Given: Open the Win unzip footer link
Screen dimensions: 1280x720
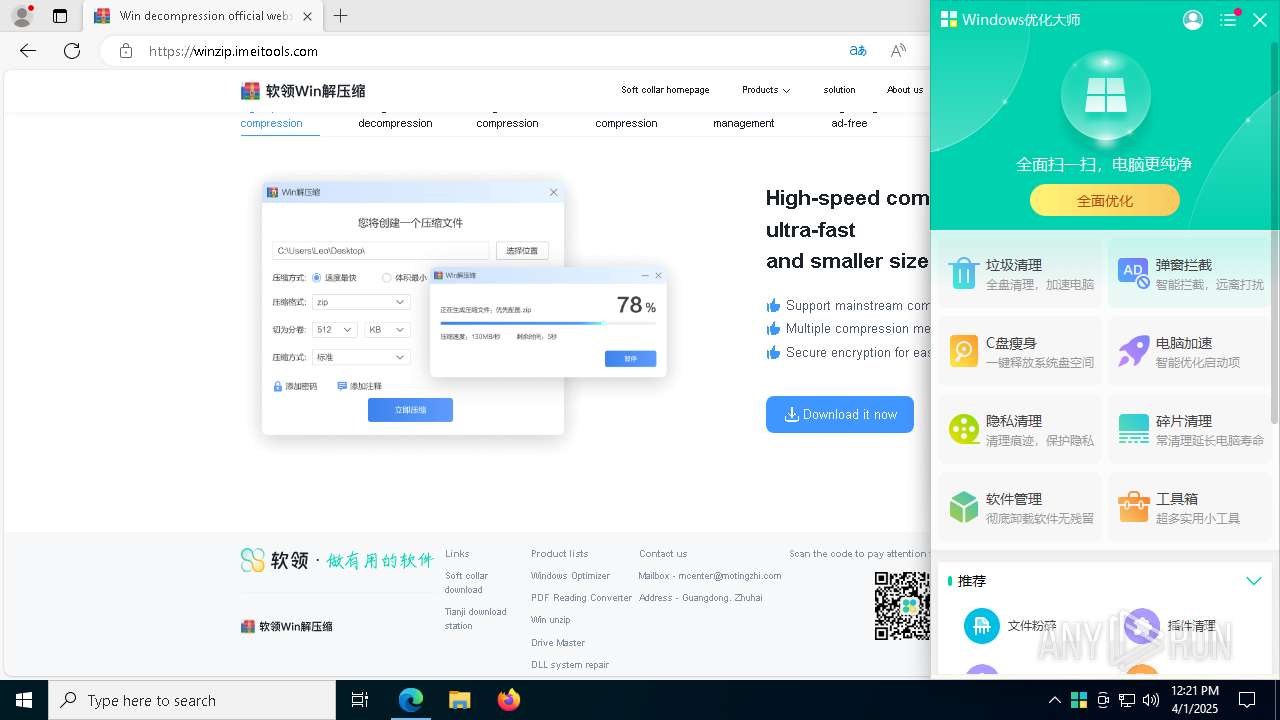Looking at the screenshot, I should (x=550, y=620).
